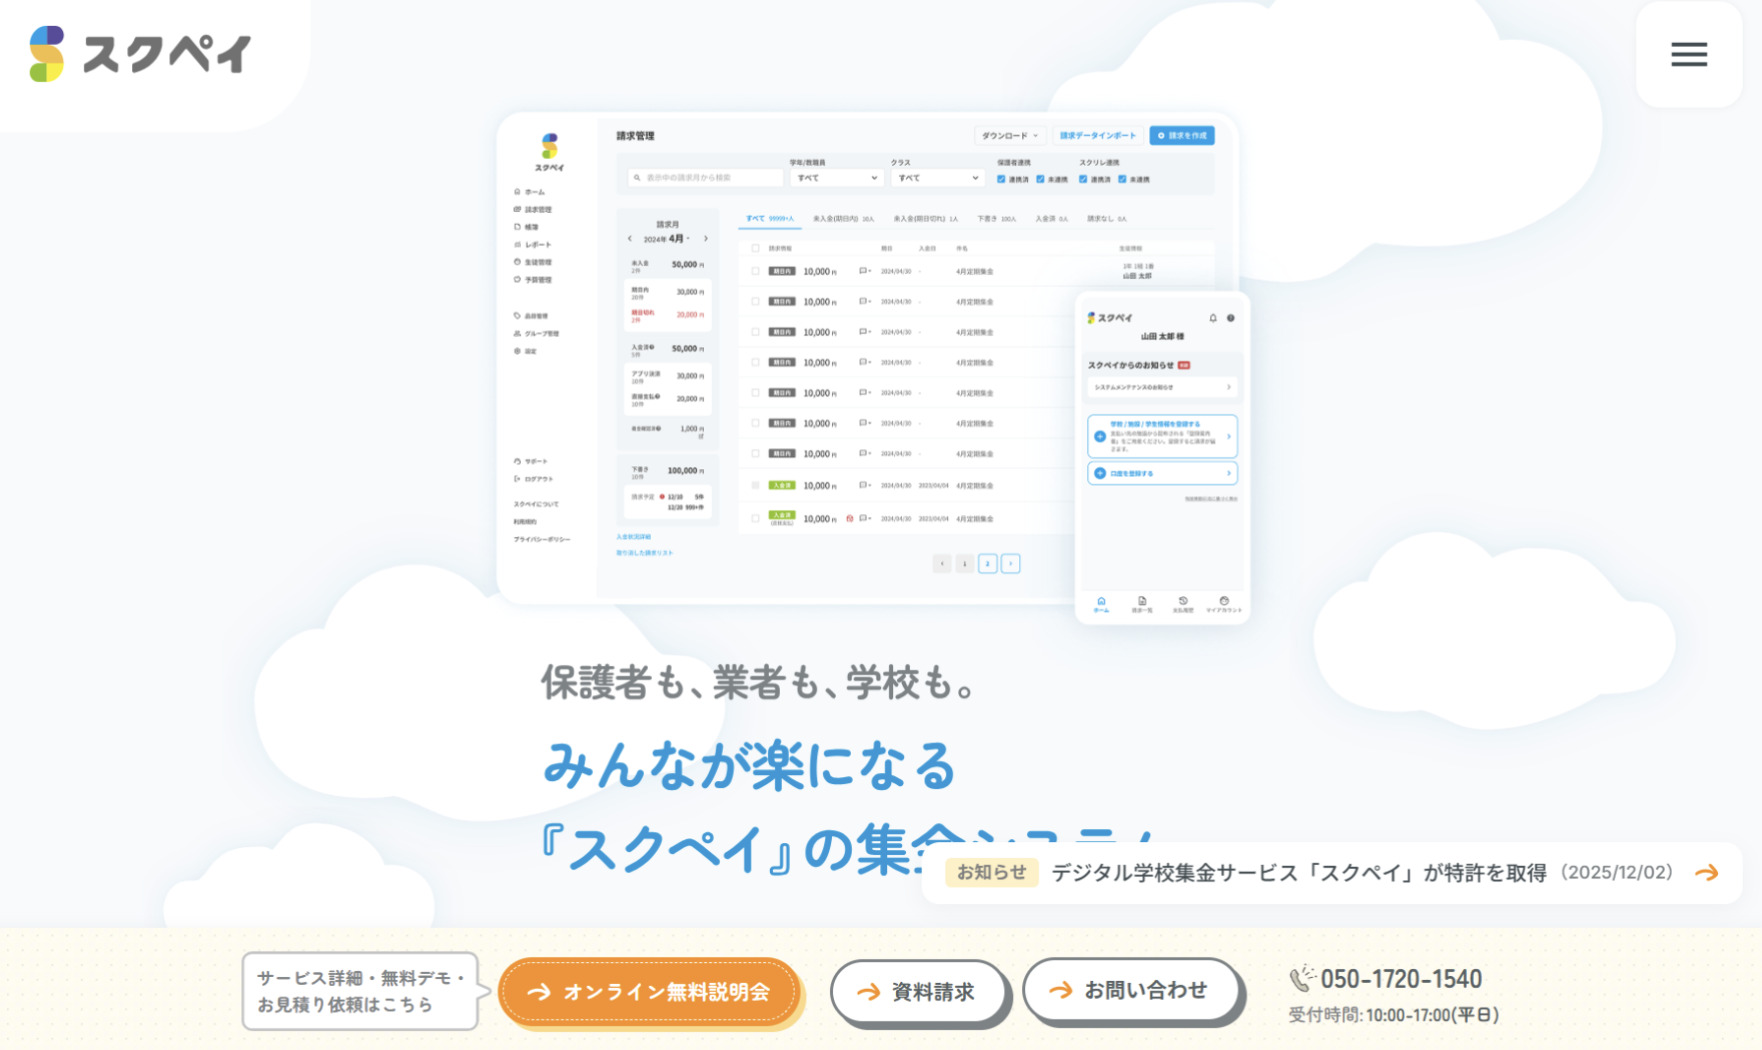Screen dimensions: 1762x1050
Task: Toggle 保護者連携 連携済 checkbox
Action: pyautogui.click(x=1001, y=179)
